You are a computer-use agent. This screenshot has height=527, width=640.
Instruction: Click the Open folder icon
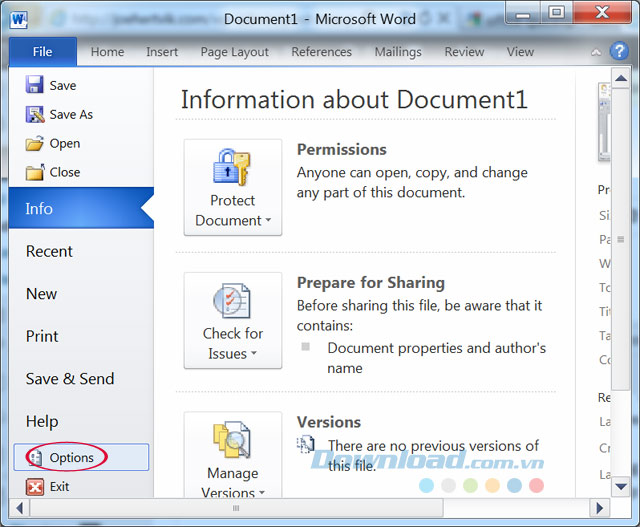(35, 144)
